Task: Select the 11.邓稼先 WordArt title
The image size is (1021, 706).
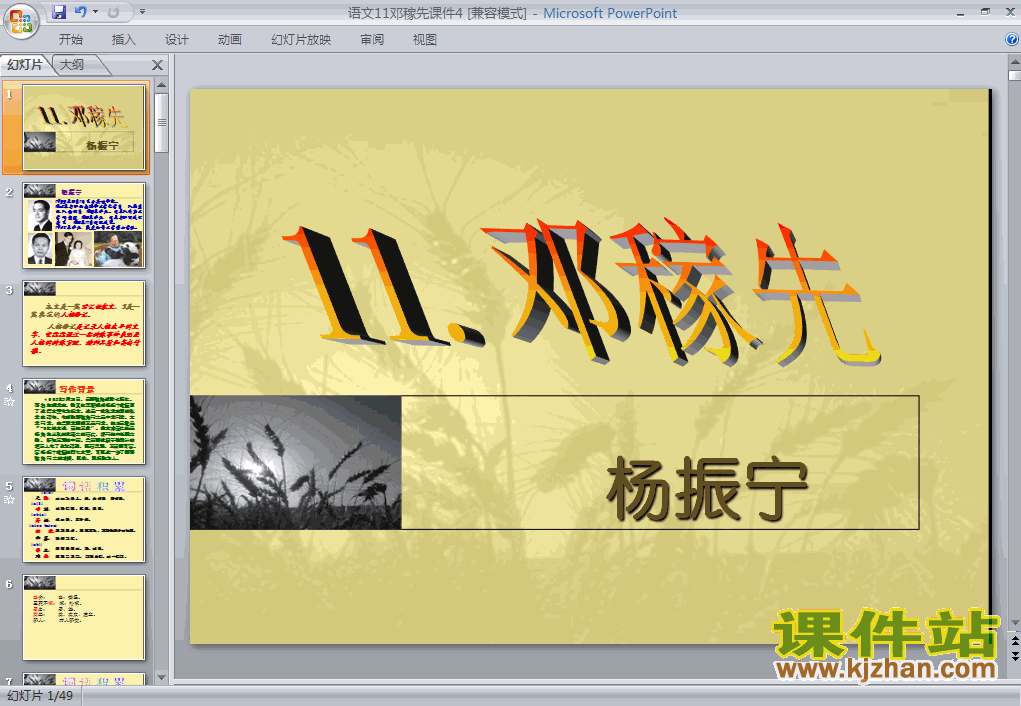Action: pyautogui.click(x=581, y=293)
